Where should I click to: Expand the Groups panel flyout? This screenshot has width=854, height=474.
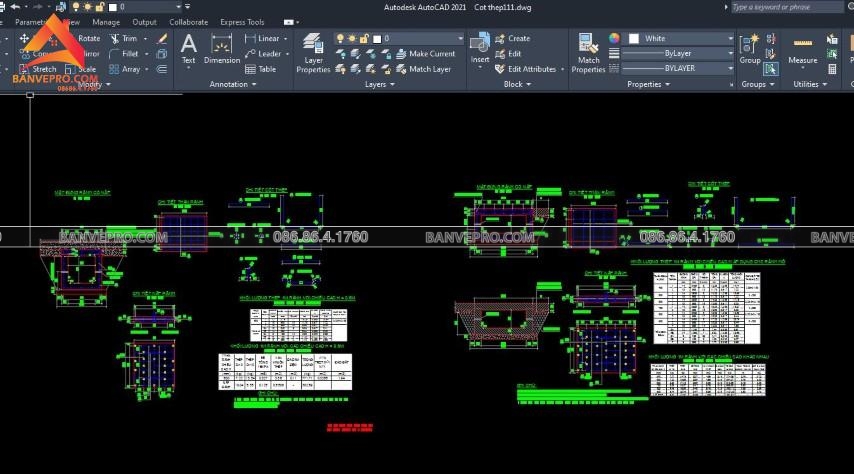[x=758, y=84]
